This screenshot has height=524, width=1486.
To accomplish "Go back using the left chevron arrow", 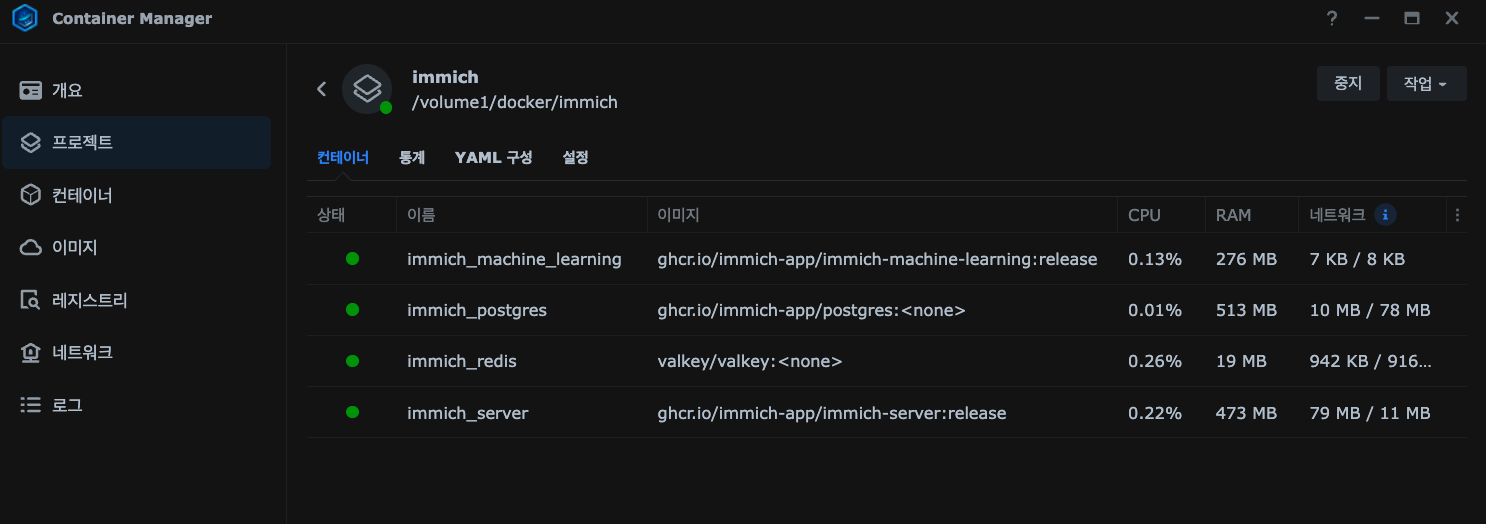I will coord(321,89).
